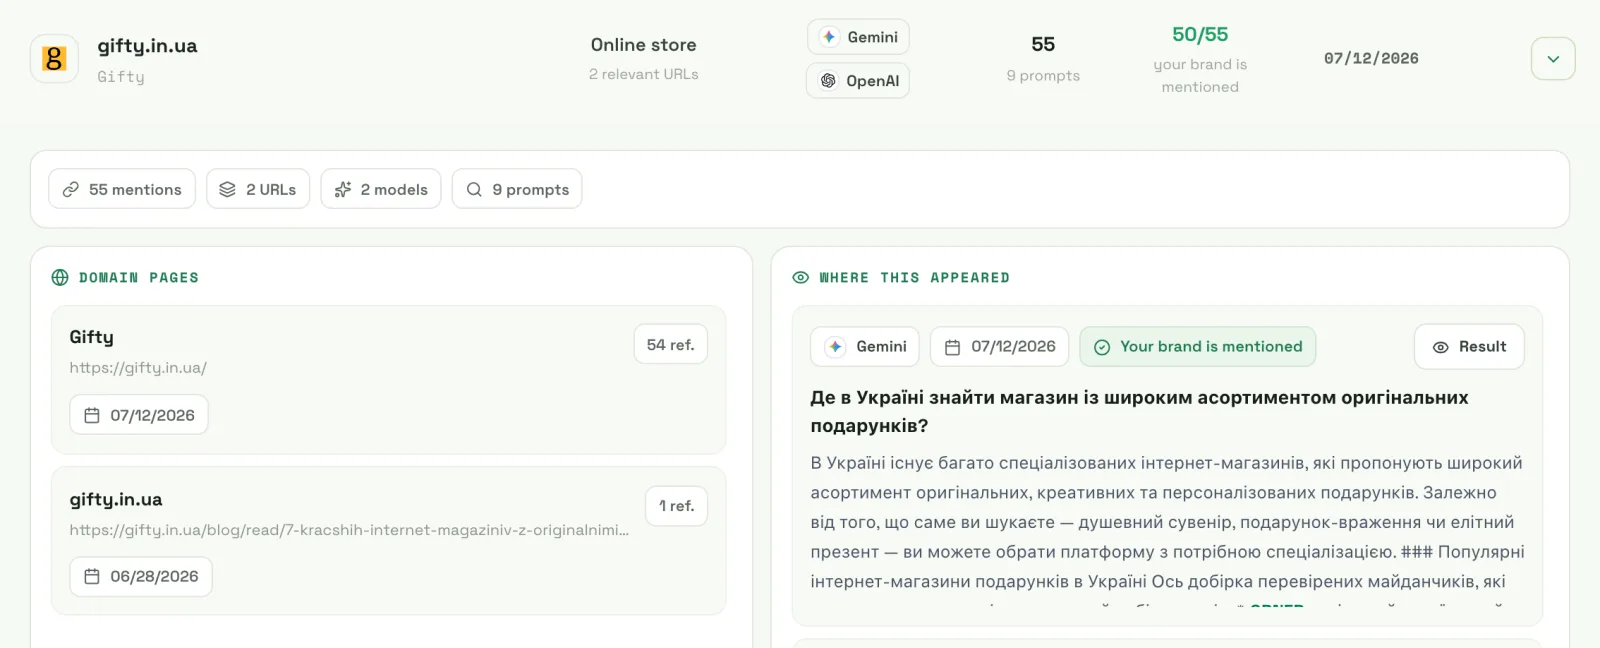Select the 55 mentions filter chip
The image size is (1600, 648).
122,189
